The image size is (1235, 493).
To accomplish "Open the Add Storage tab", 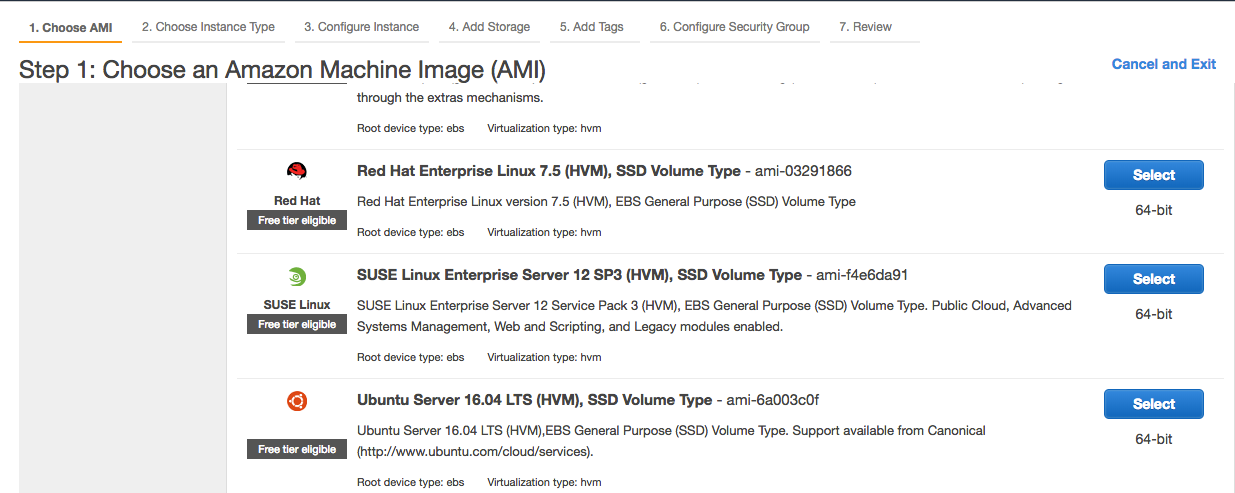I will click(489, 27).
